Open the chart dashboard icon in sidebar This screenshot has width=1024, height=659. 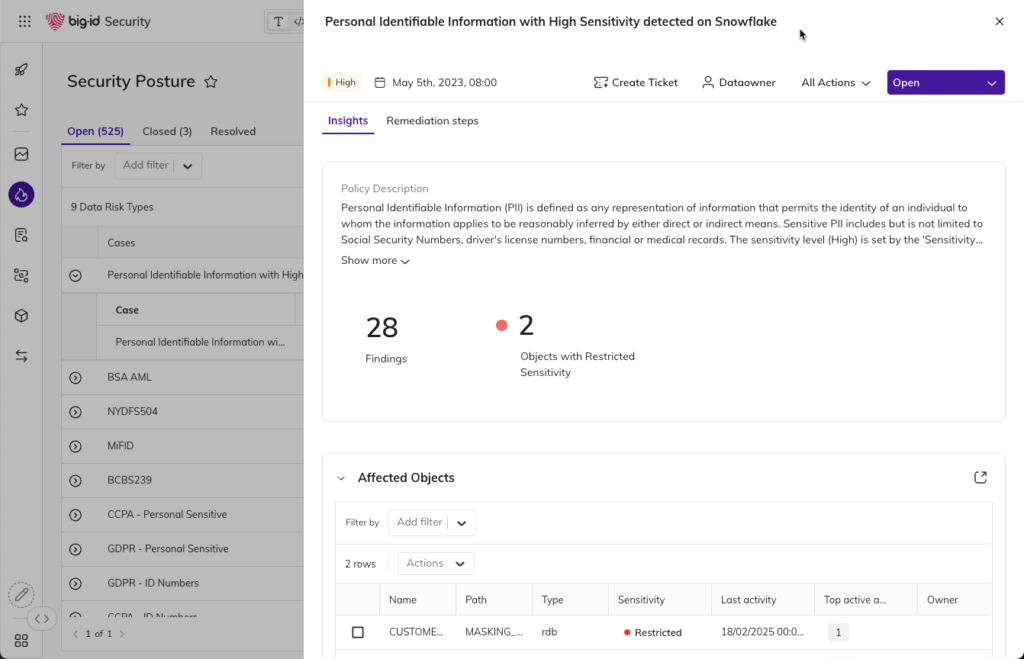pyautogui.click(x=22, y=154)
